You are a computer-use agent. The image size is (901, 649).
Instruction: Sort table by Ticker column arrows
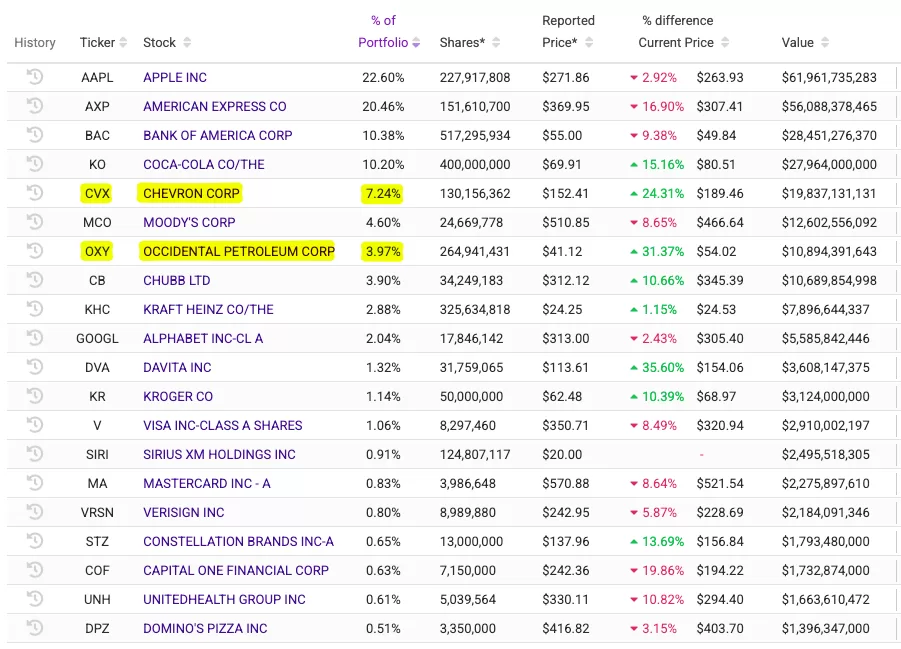coord(123,43)
